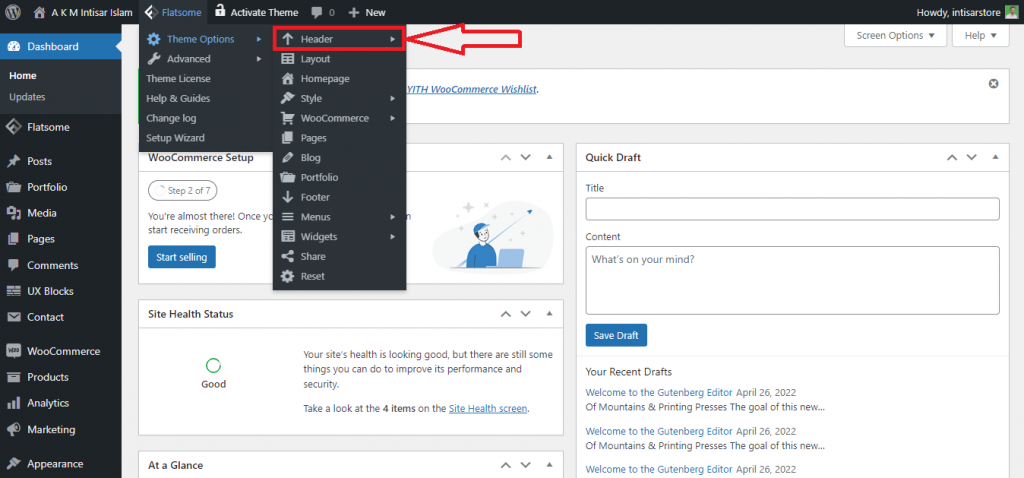The image size is (1024, 478).
Task: Click the Homepage house icon in submenu
Action: [x=287, y=78]
